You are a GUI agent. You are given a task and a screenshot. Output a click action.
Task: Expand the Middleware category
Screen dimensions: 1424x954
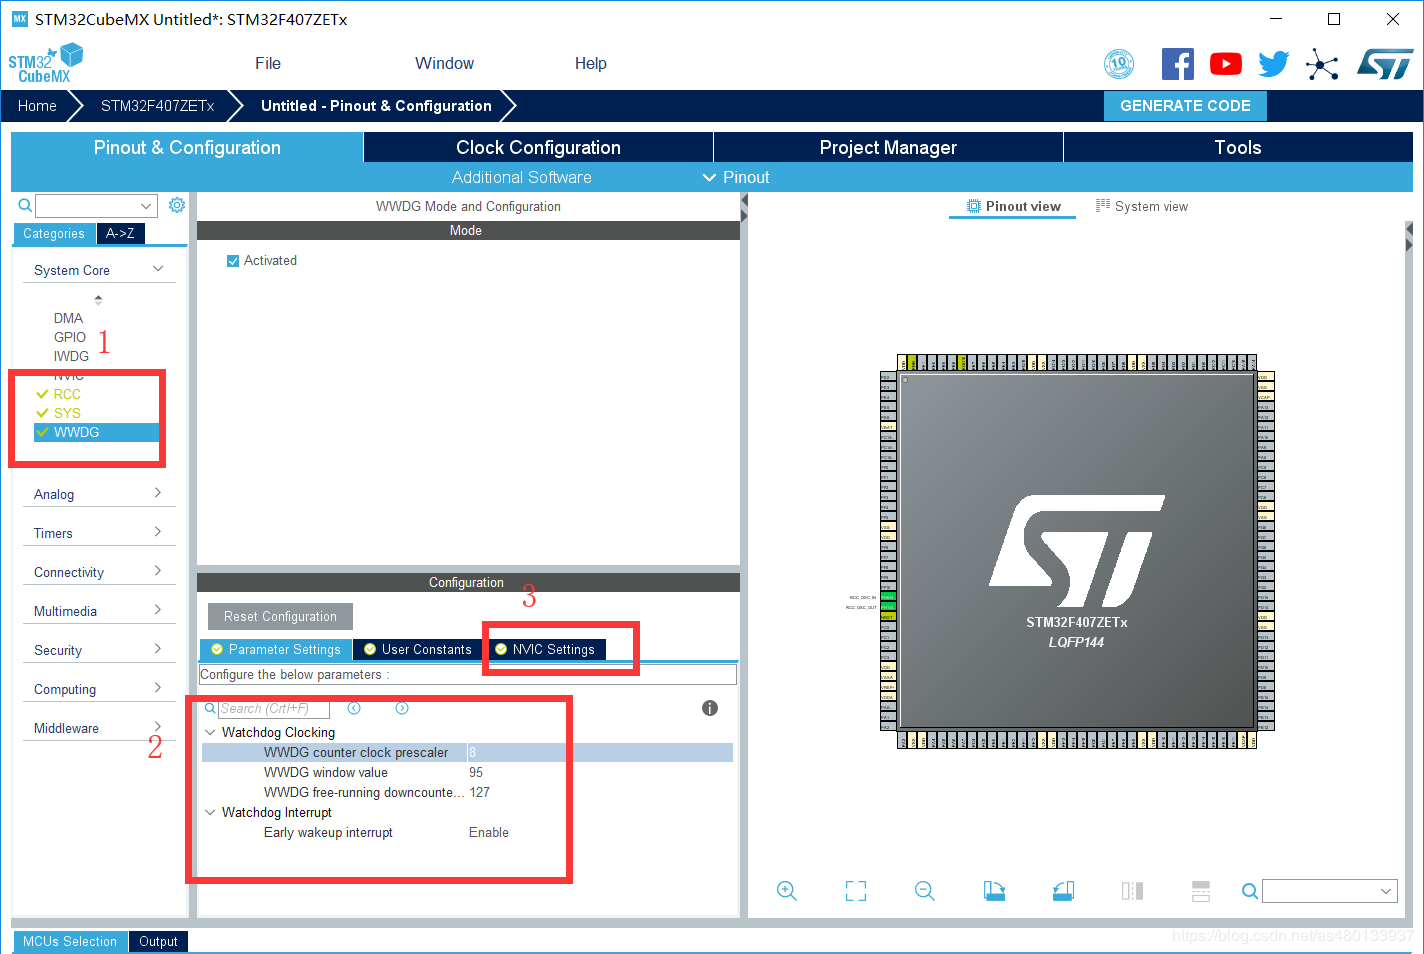158,727
